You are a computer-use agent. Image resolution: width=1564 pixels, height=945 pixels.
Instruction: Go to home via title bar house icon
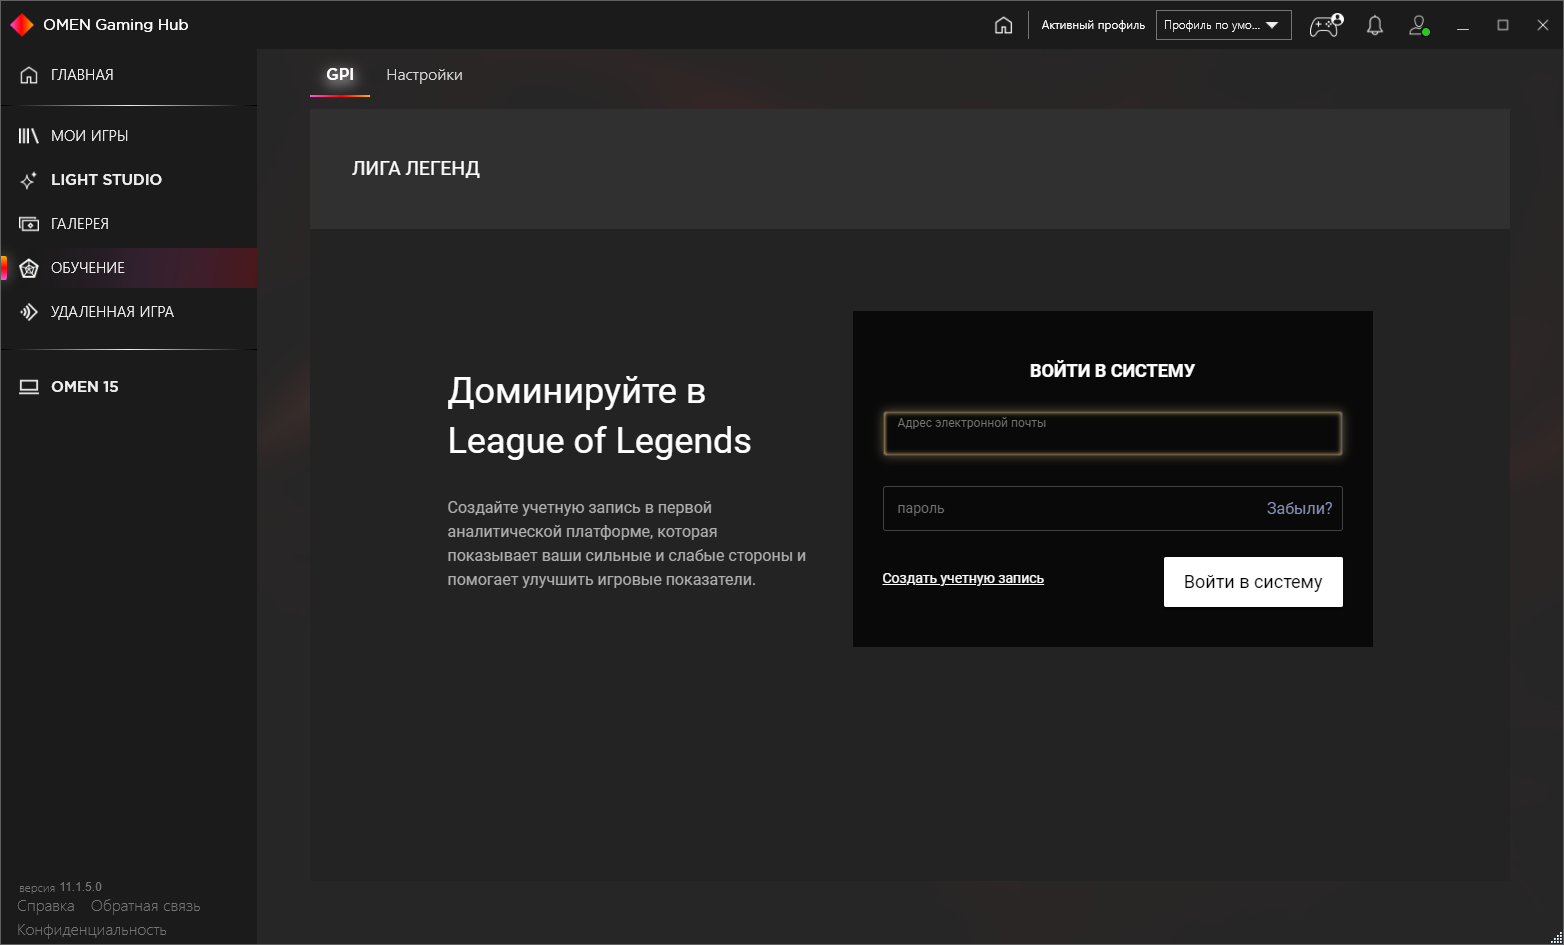1004,25
